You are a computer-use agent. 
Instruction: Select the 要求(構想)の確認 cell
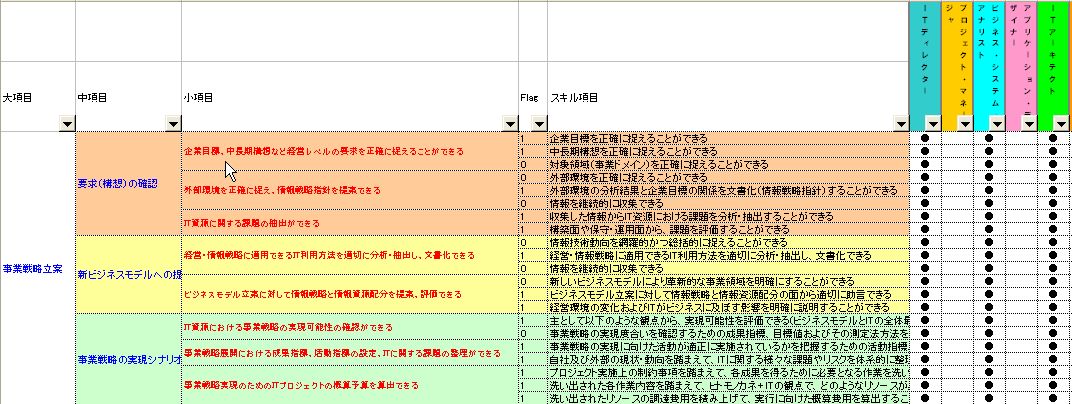click(128, 183)
